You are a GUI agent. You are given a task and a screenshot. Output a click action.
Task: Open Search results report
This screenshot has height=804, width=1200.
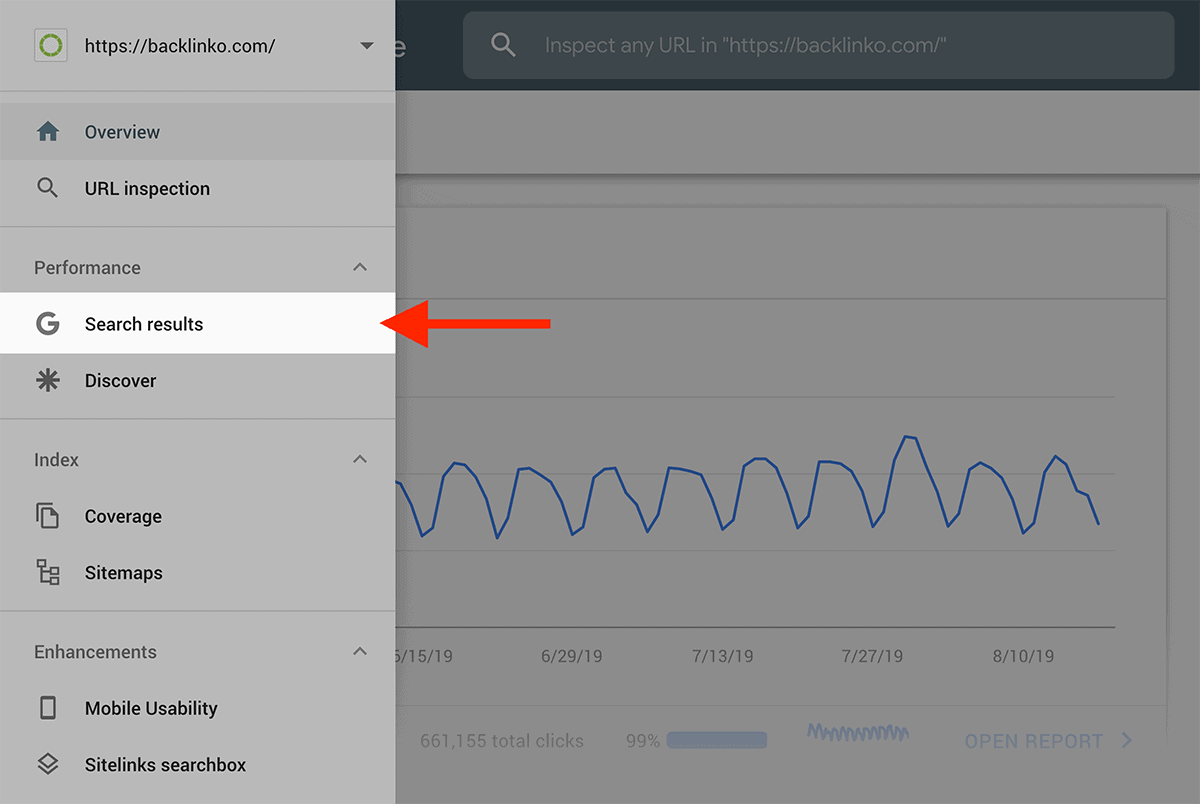[x=144, y=324]
